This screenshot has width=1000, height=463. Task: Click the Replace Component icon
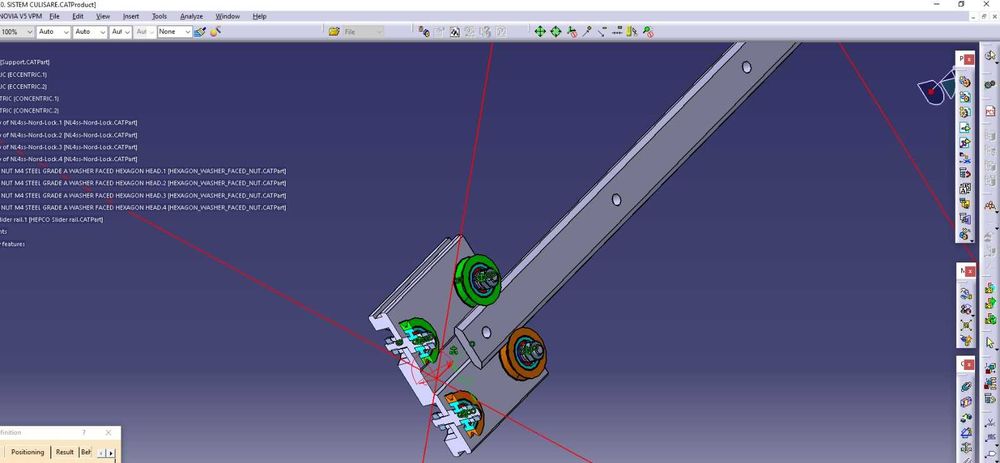click(965, 158)
